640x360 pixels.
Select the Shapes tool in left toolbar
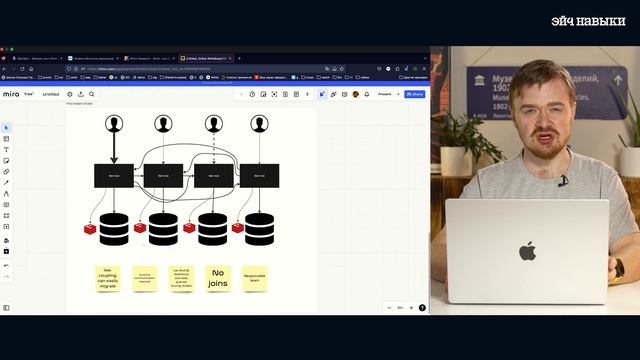(x=6, y=172)
